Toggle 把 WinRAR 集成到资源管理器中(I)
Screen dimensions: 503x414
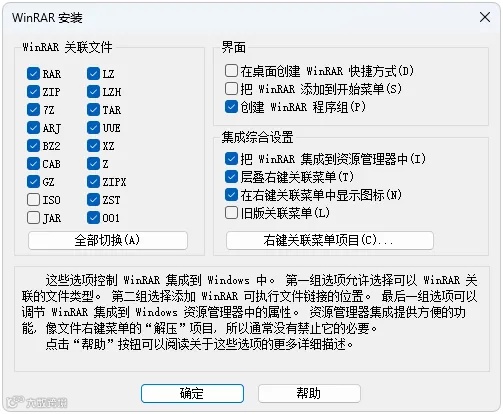[231, 159]
